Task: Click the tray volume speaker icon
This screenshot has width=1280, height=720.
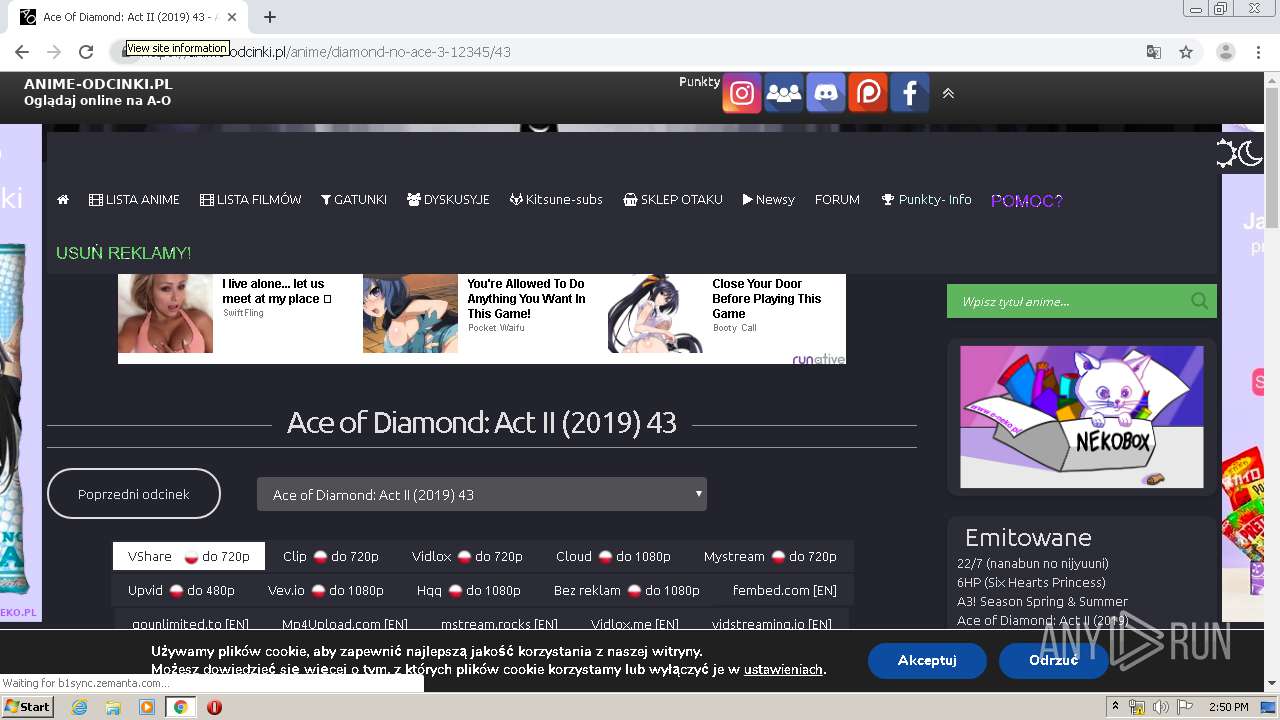Action: click(x=1160, y=707)
